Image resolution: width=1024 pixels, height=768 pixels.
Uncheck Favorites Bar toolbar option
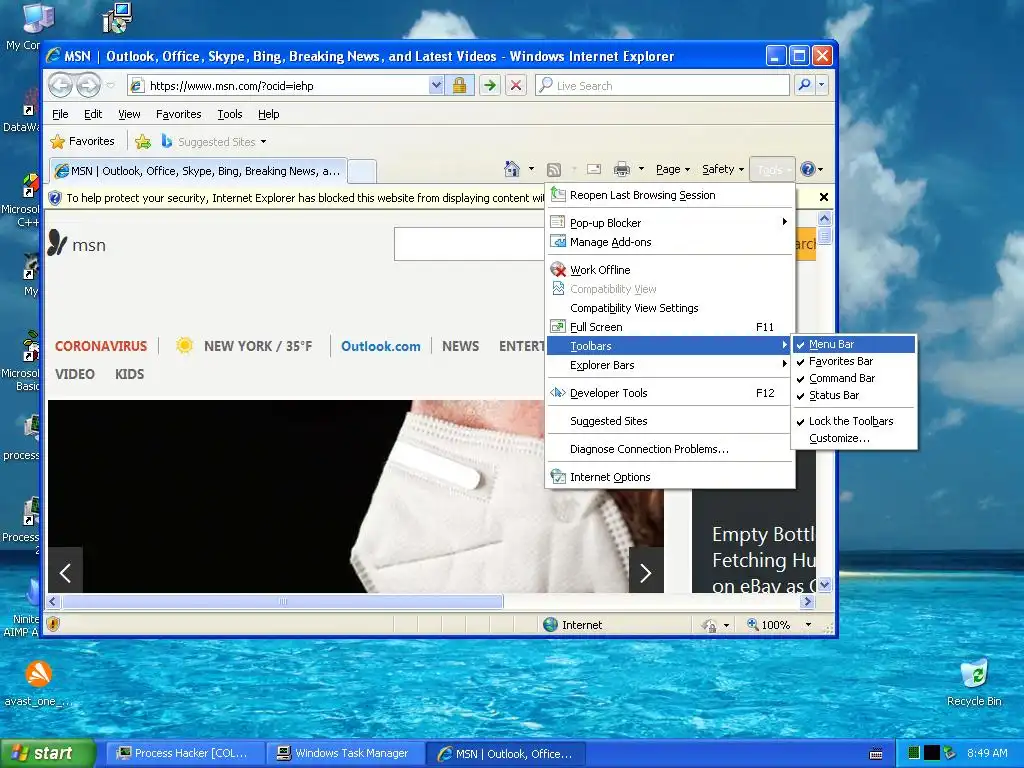coord(854,361)
